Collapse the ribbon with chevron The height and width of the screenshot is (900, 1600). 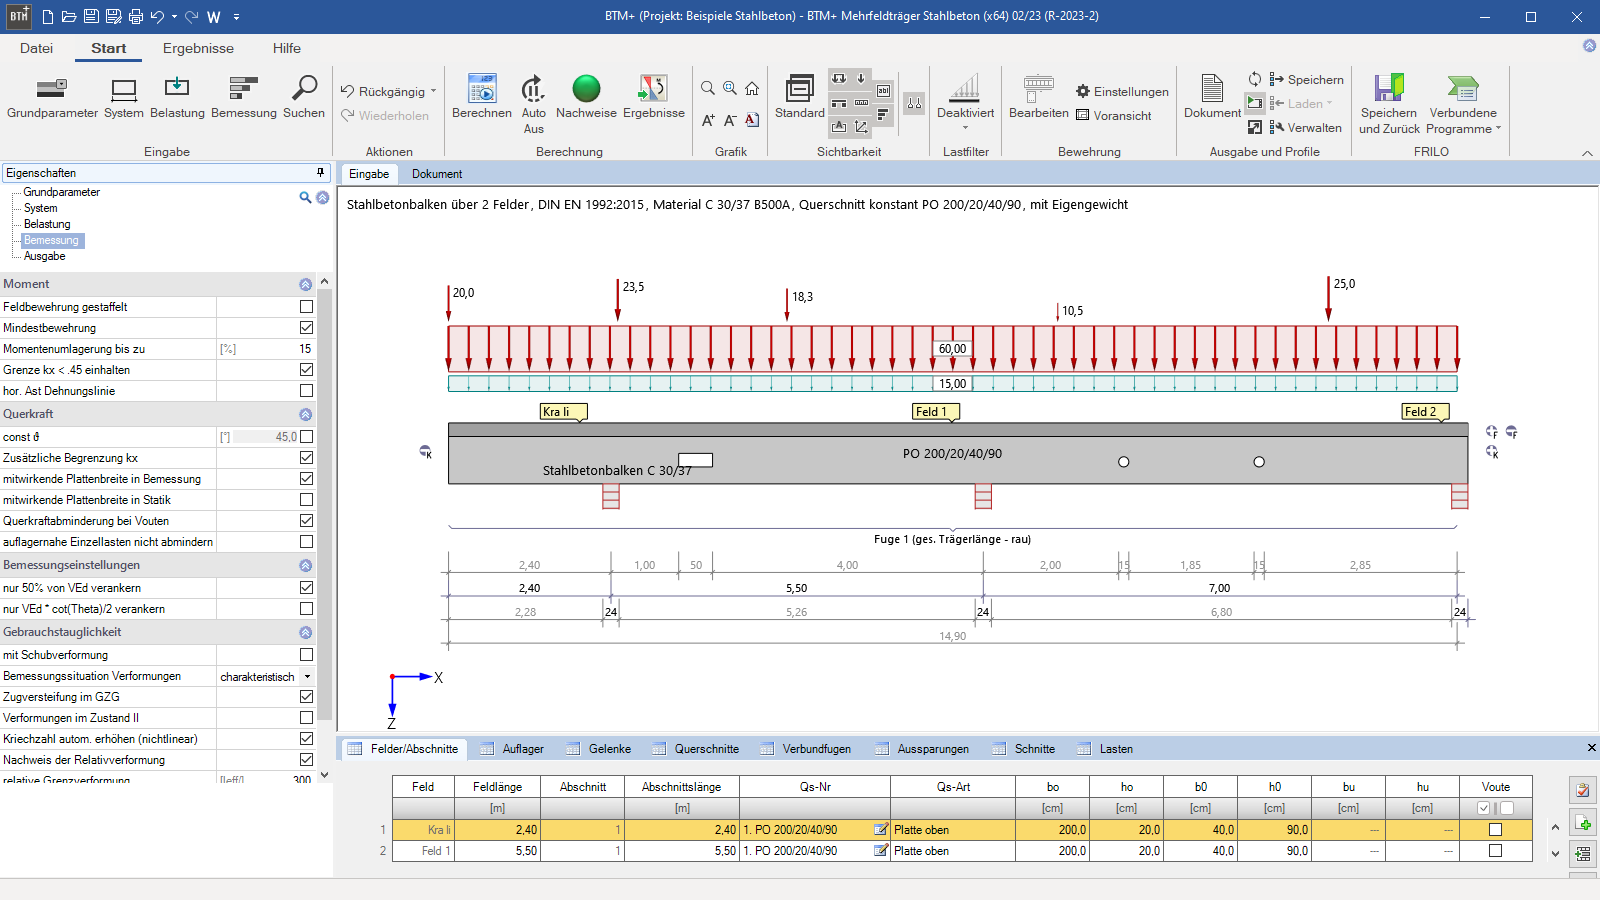[1587, 153]
